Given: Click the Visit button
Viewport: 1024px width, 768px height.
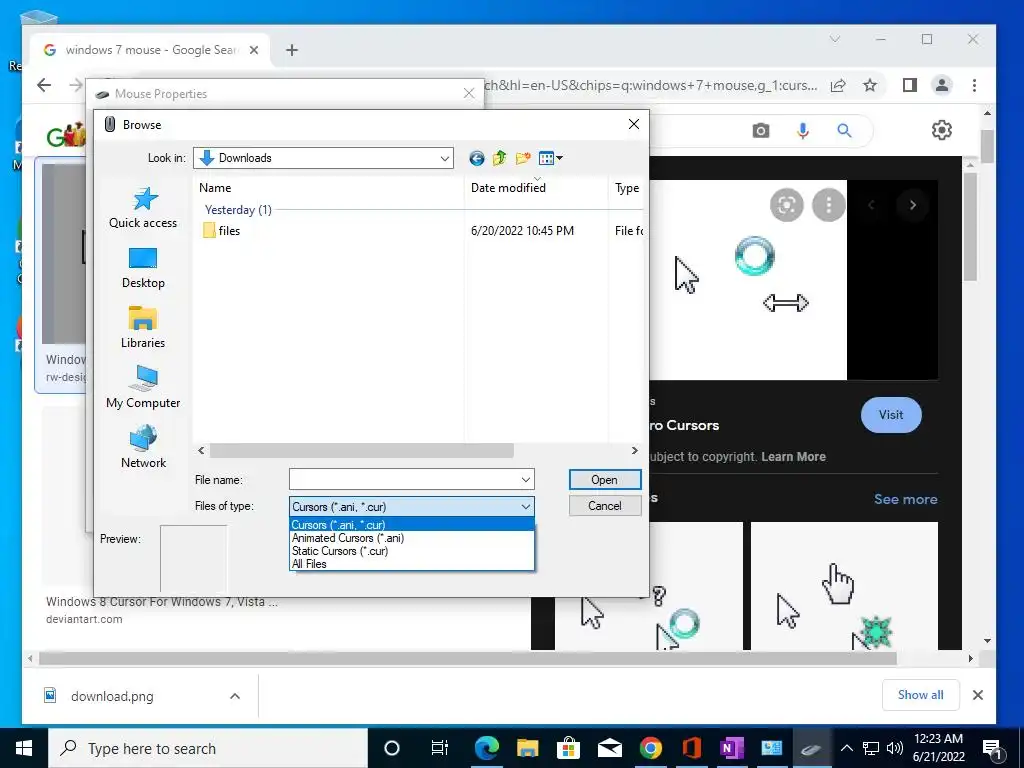Looking at the screenshot, I should [x=891, y=415].
